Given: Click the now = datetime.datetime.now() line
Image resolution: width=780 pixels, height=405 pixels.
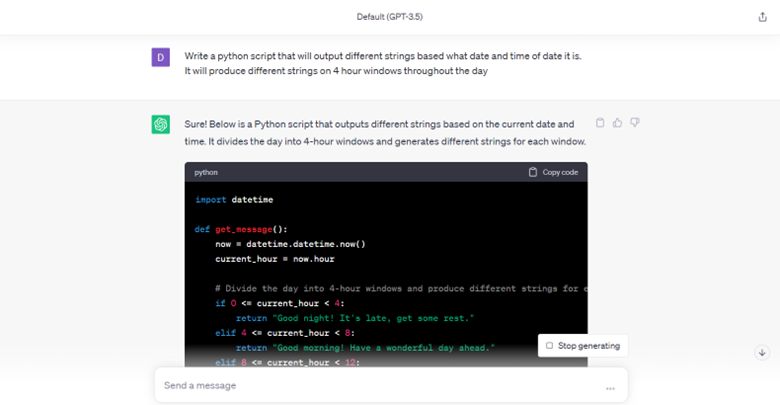Looking at the screenshot, I should tap(290, 244).
